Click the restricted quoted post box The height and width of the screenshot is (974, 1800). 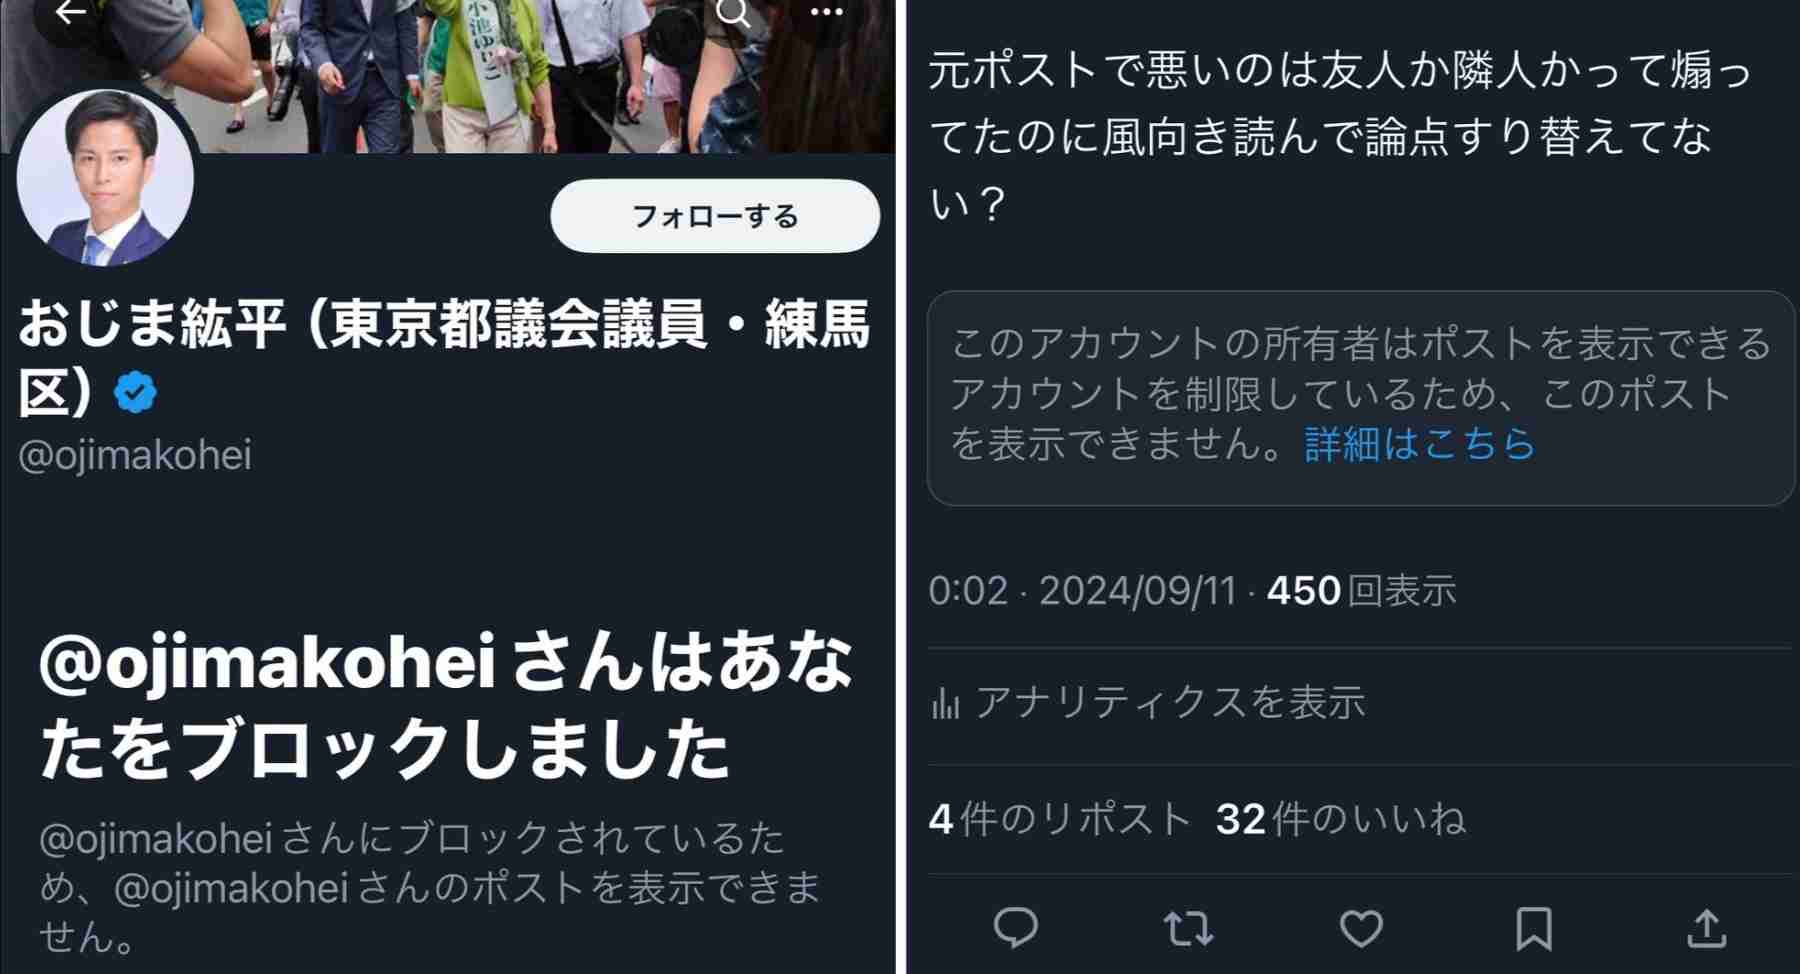point(1360,398)
